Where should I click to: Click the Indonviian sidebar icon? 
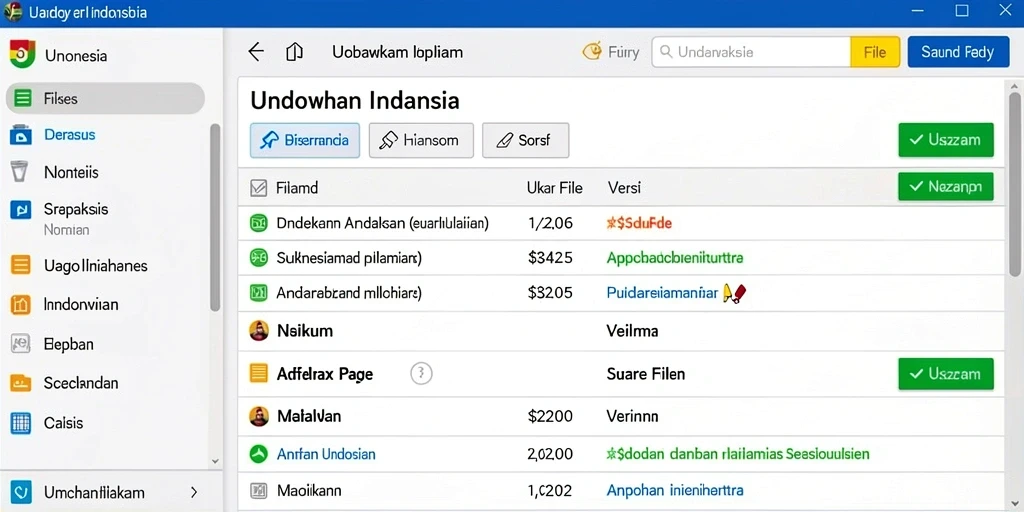coord(21,304)
